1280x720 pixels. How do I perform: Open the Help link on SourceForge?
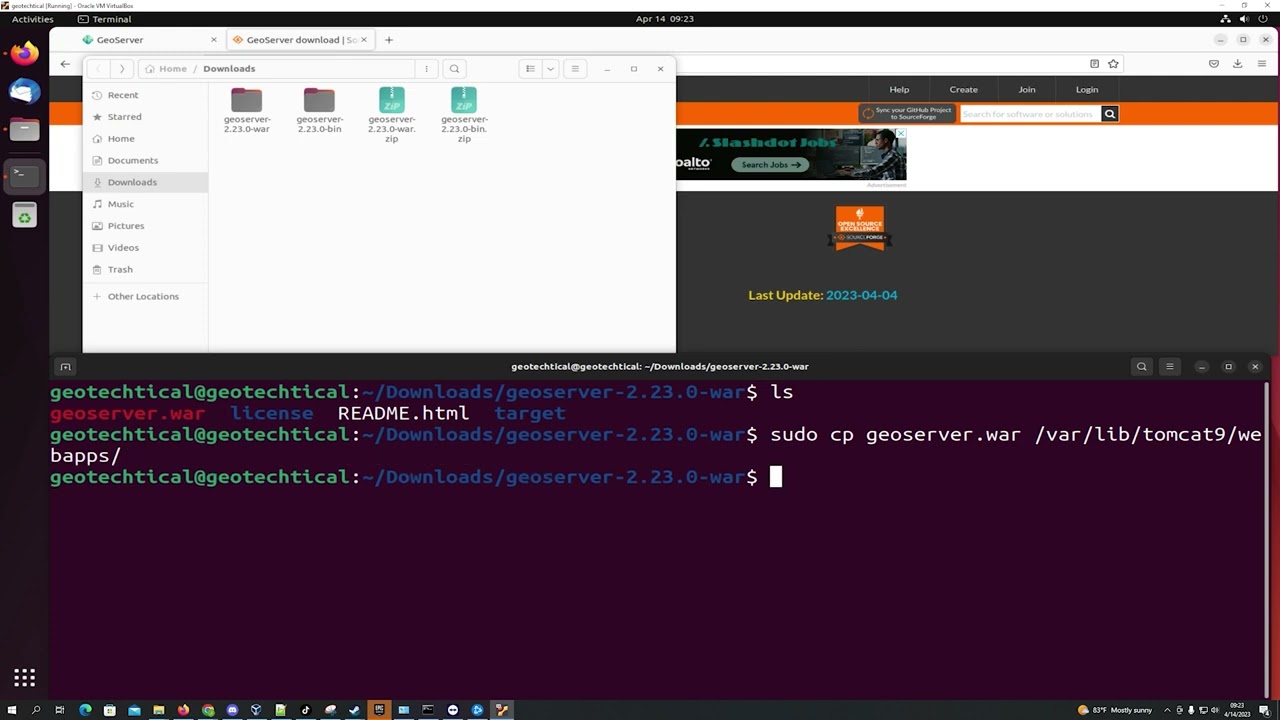click(x=899, y=90)
